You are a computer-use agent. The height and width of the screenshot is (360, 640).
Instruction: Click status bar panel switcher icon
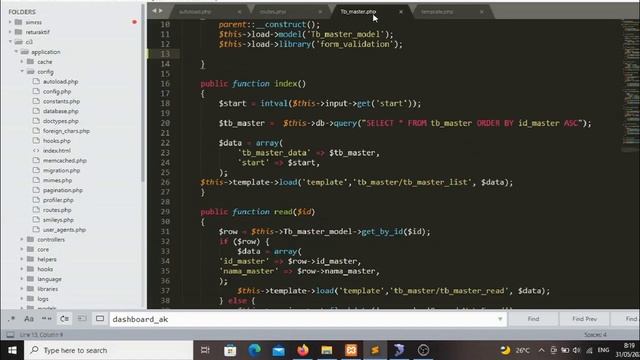11,335
